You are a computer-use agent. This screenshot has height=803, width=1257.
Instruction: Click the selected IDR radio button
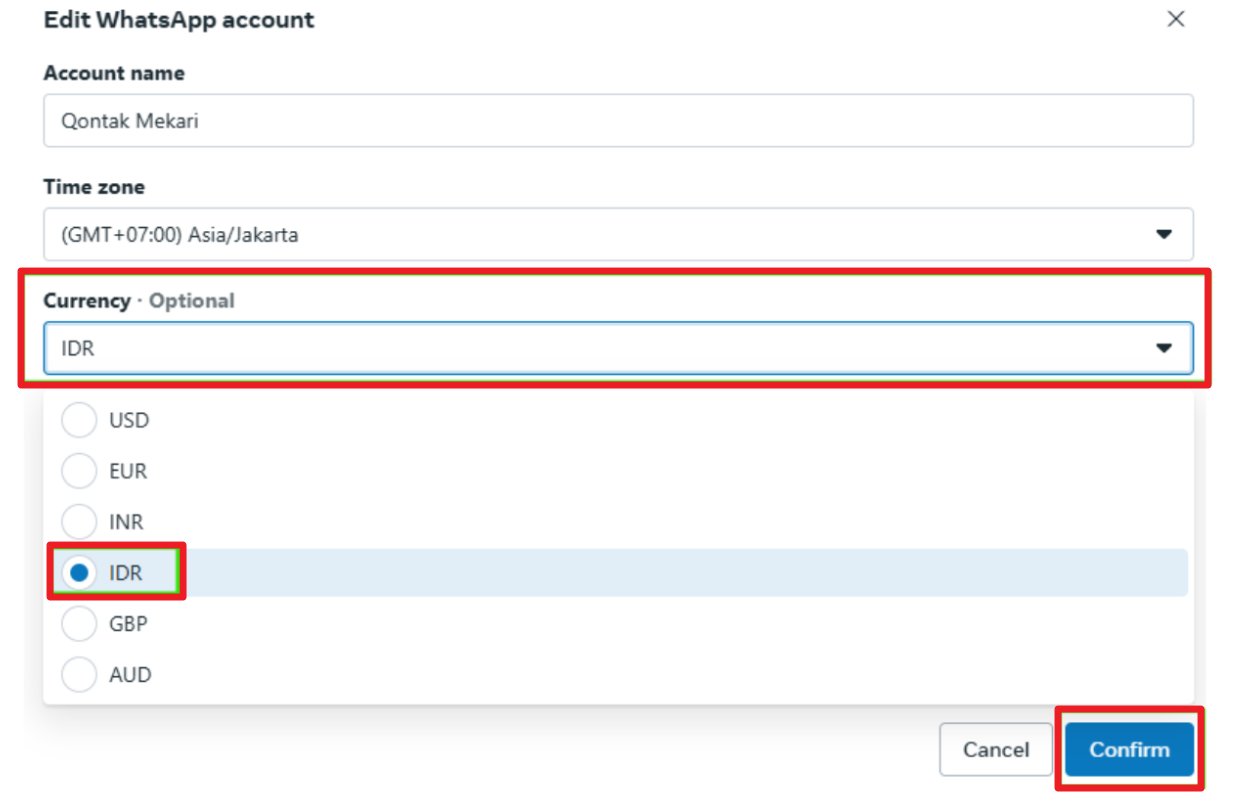(79, 573)
